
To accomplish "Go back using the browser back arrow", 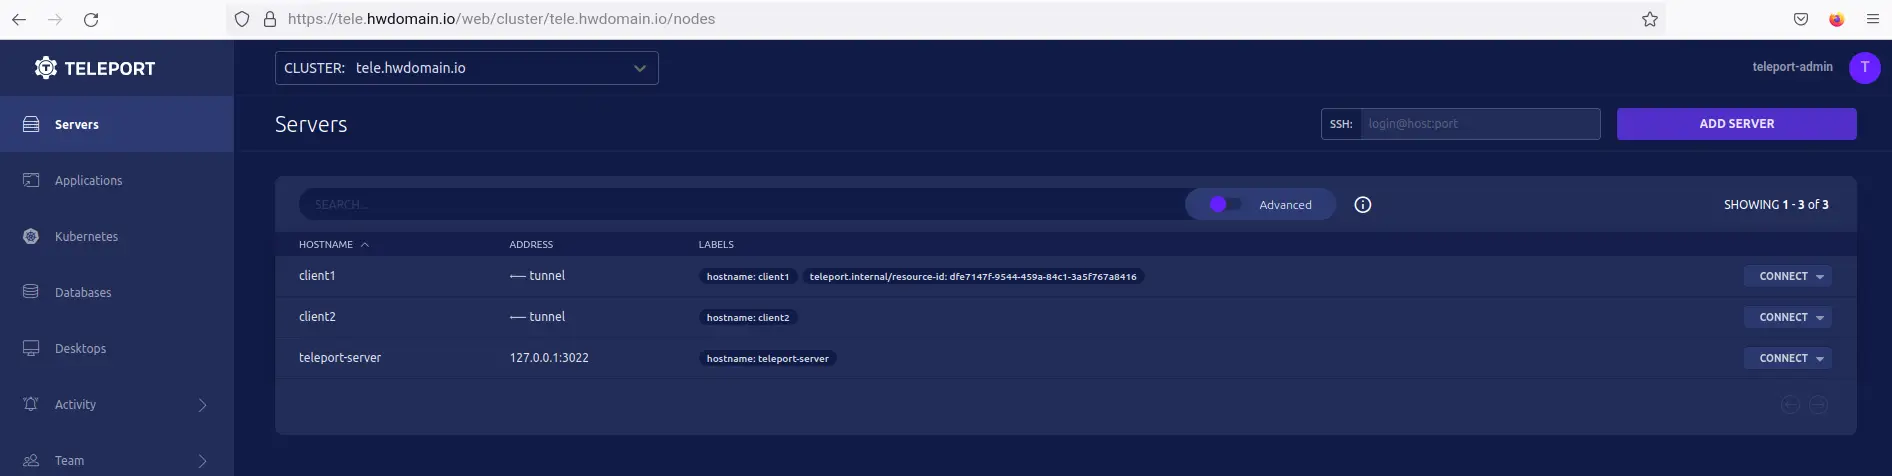I will [x=19, y=19].
